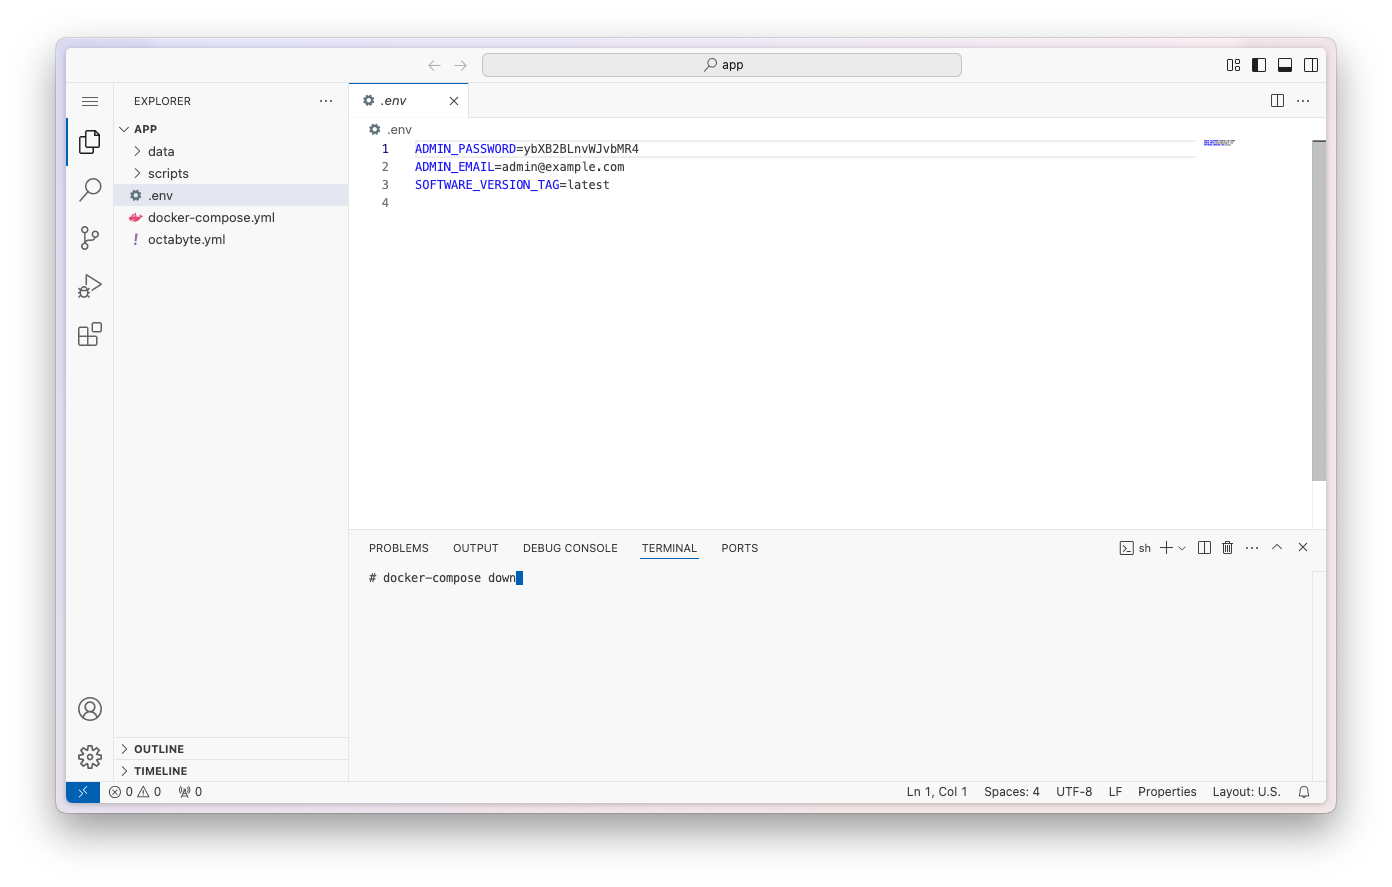Screen dimensions: 1392x887
Task: Click the UTF-8 encoding status item
Action: point(1074,792)
